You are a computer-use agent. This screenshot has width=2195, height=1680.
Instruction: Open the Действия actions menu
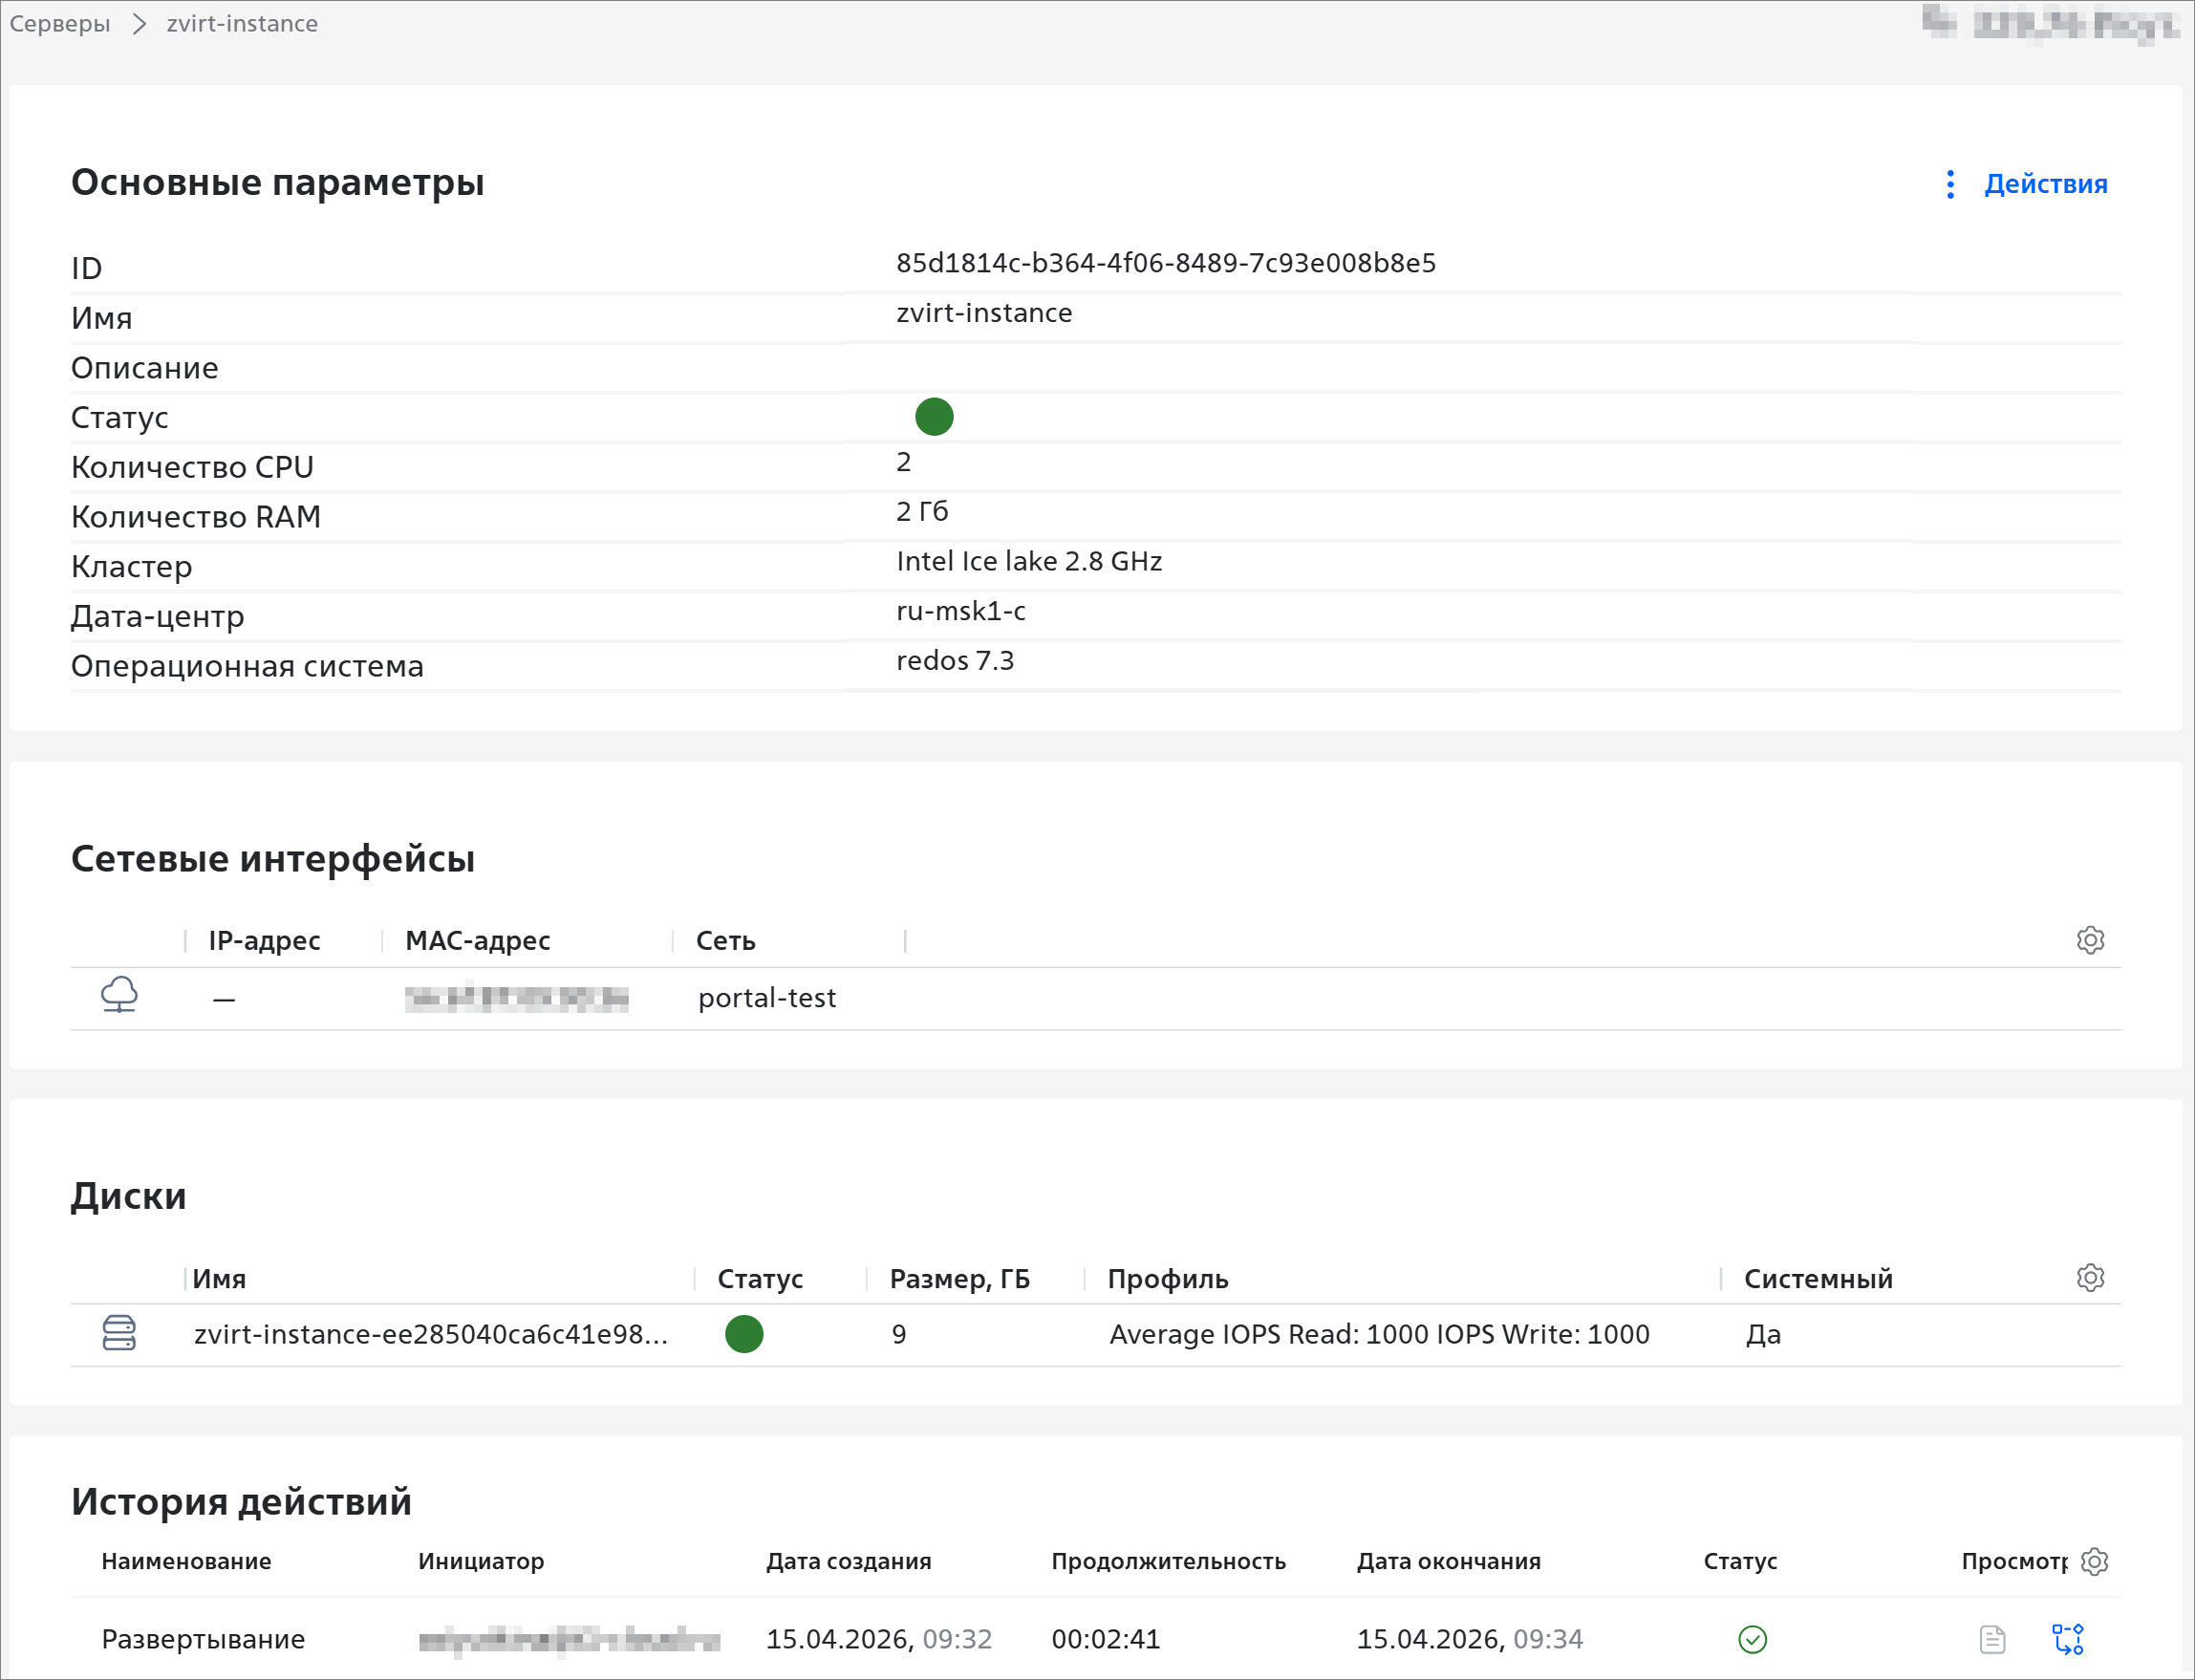point(2045,184)
